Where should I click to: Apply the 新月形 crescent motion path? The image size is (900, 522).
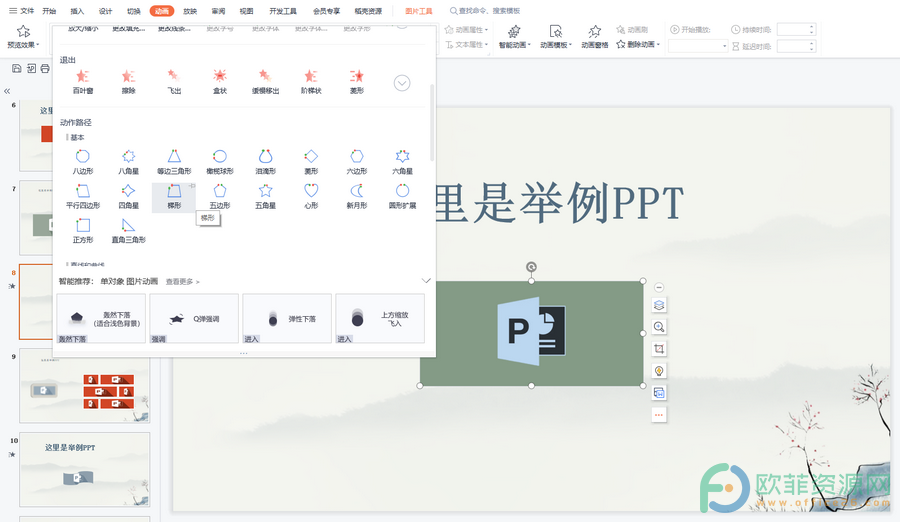[x=356, y=196]
